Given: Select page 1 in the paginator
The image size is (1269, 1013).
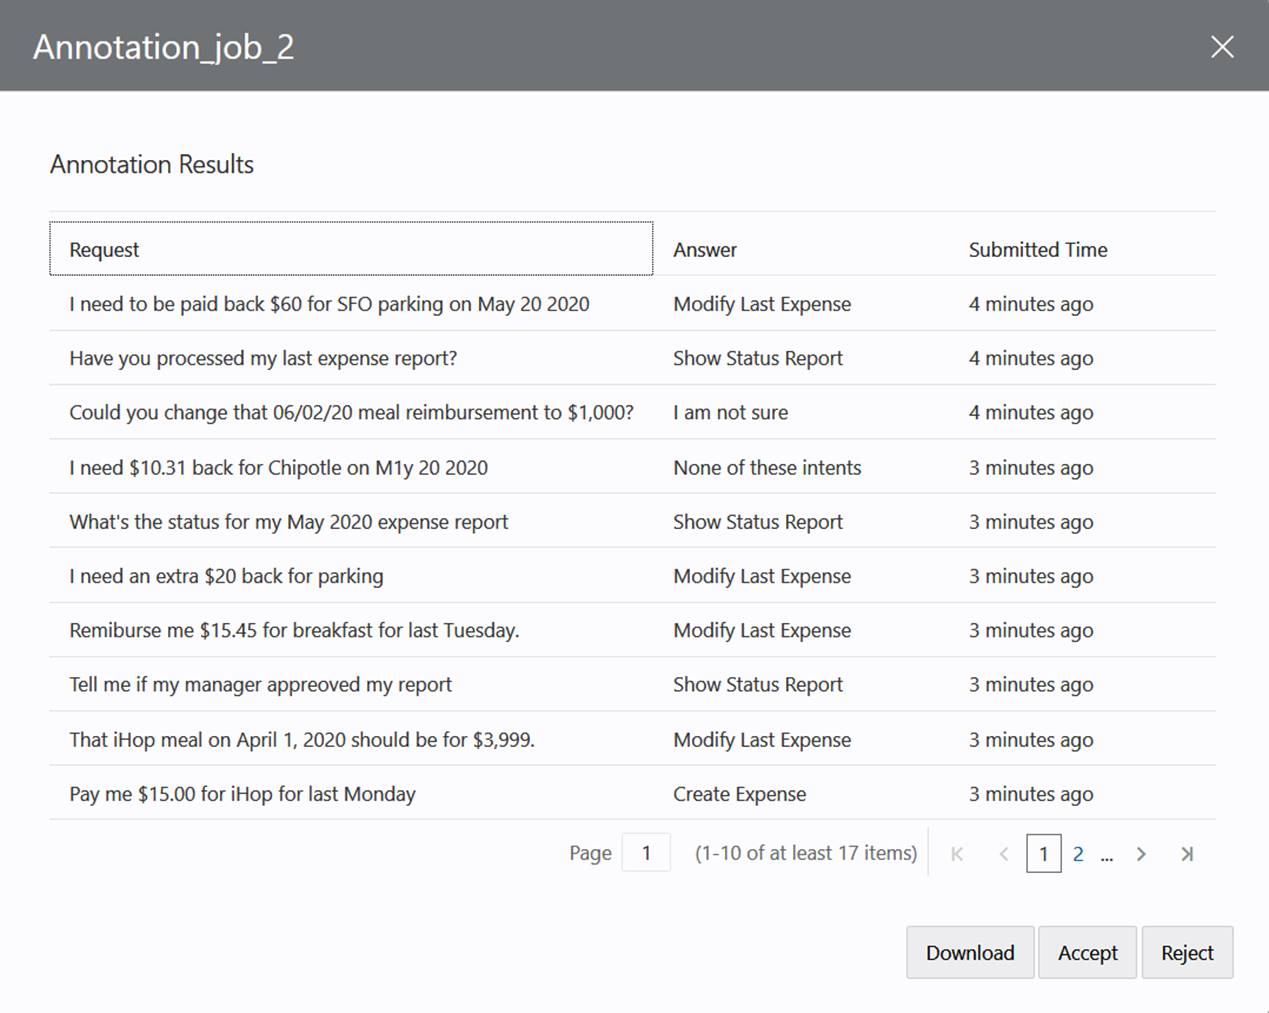Looking at the screenshot, I should point(1044,854).
